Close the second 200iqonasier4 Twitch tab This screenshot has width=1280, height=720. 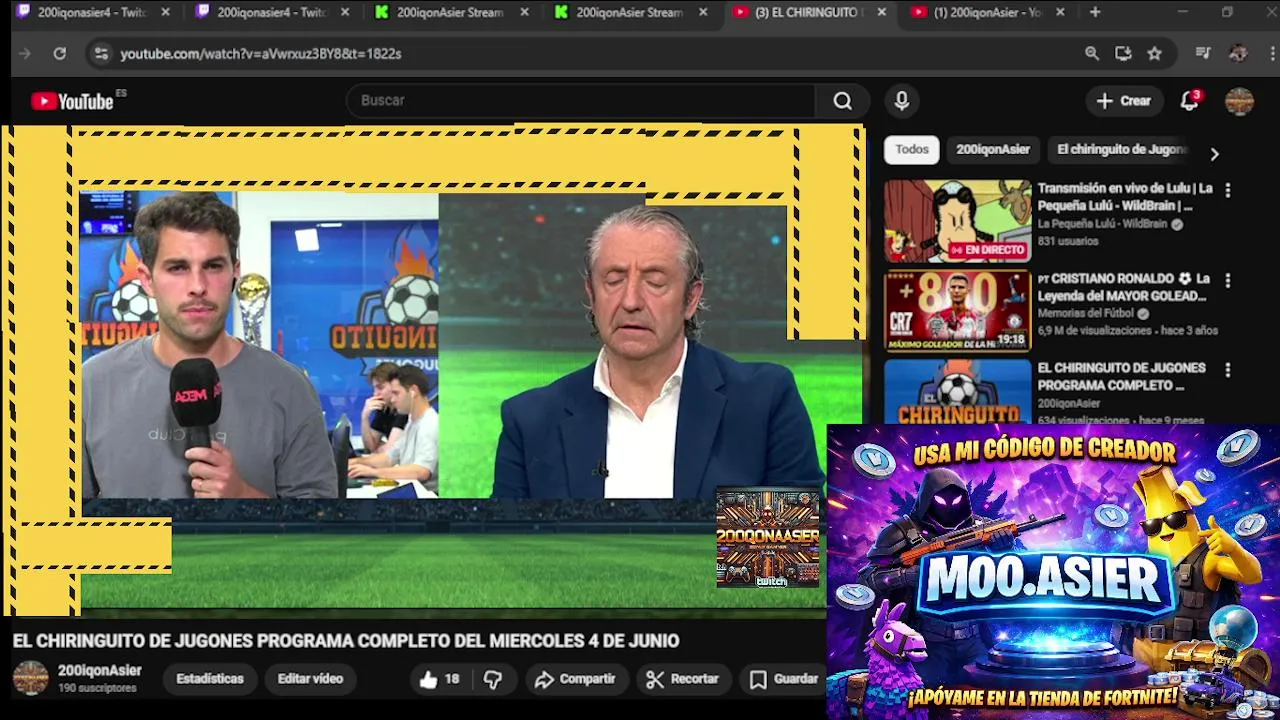point(345,13)
